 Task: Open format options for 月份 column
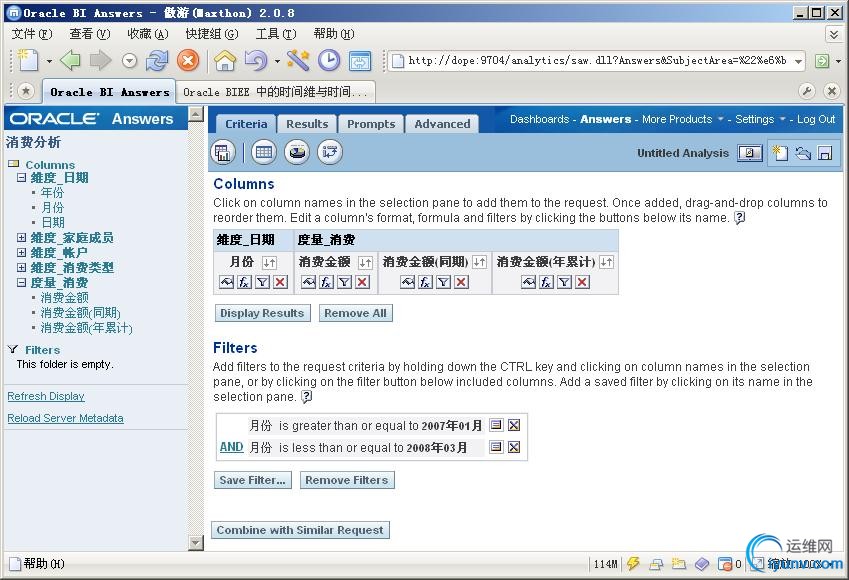coord(226,282)
